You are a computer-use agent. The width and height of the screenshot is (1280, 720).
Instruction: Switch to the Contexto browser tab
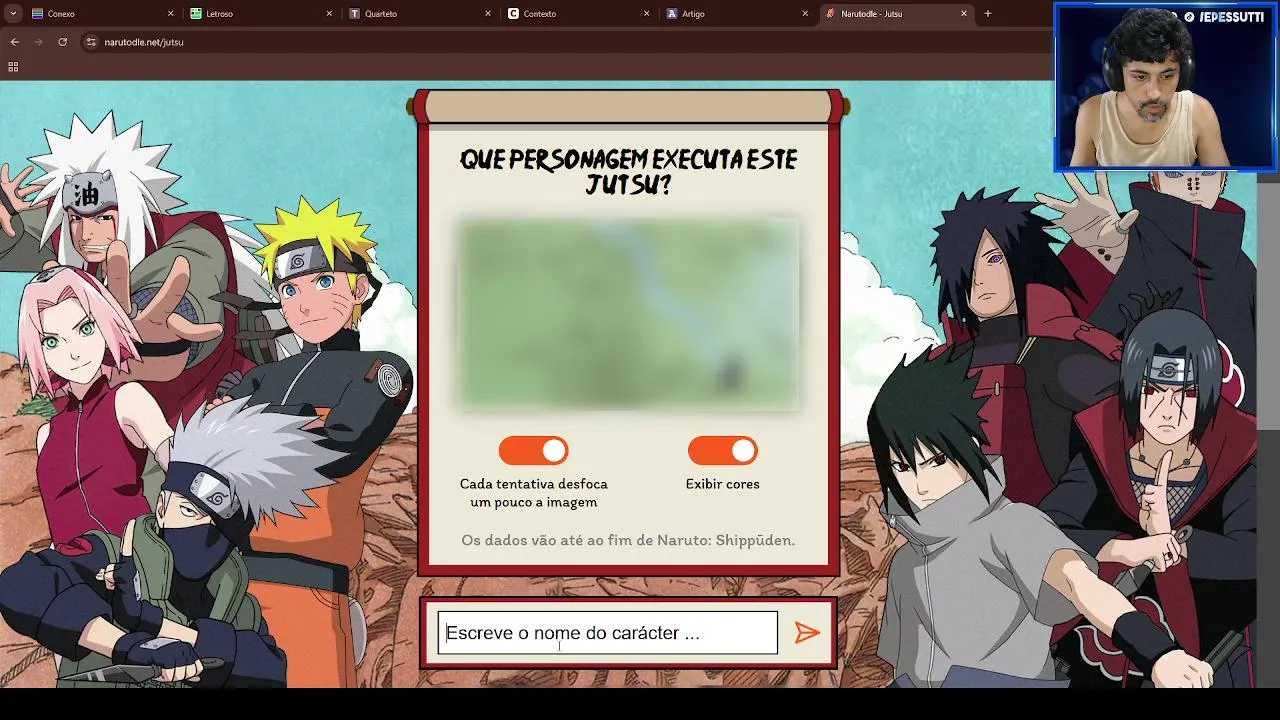tap(577, 14)
